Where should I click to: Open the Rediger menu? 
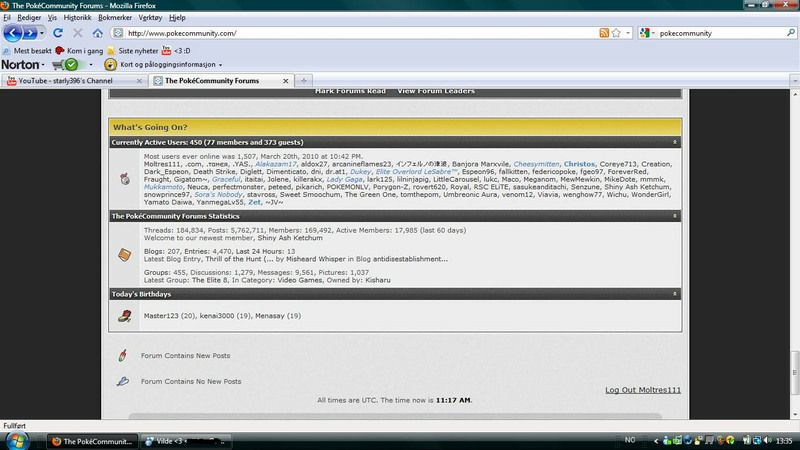click(29, 17)
